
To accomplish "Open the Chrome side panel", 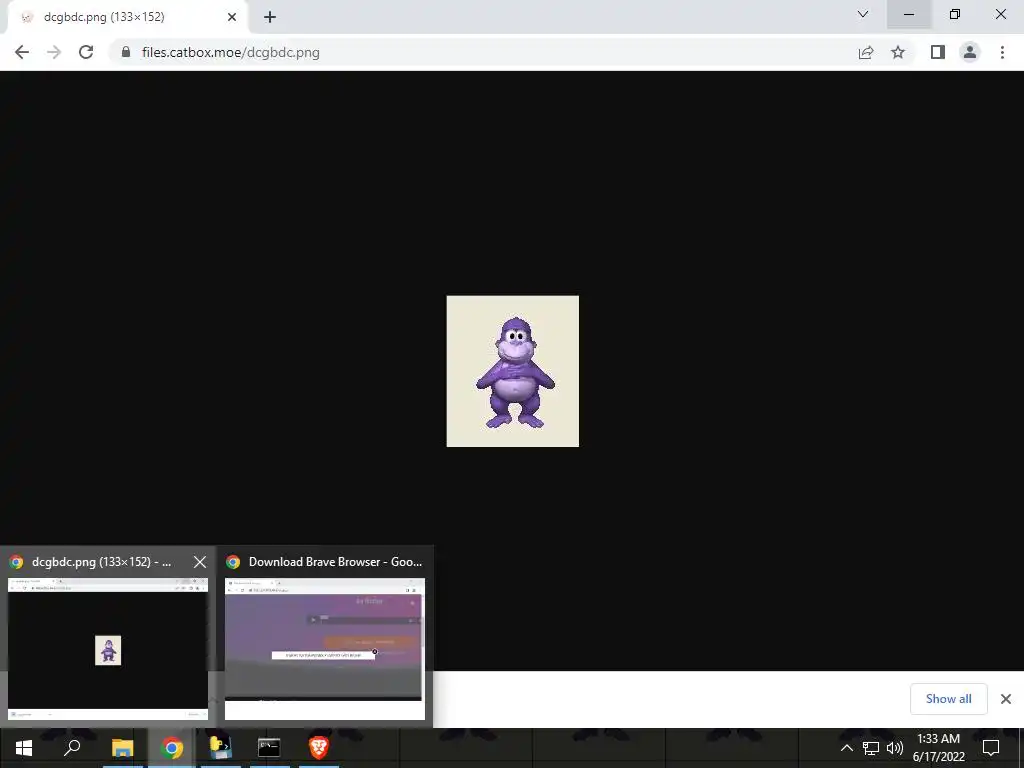I will pyautogui.click(x=938, y=52).
